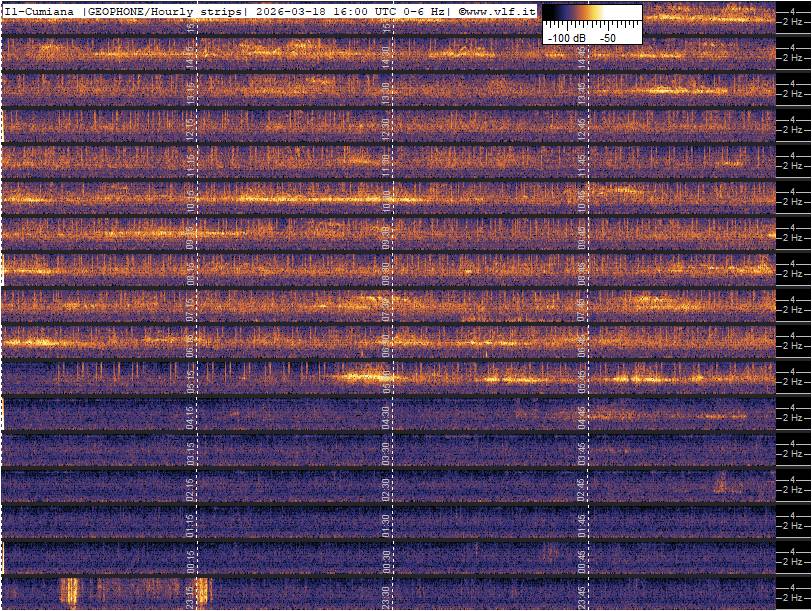
Task: Click the 2 Hz label on top strip
Action: 793,23
